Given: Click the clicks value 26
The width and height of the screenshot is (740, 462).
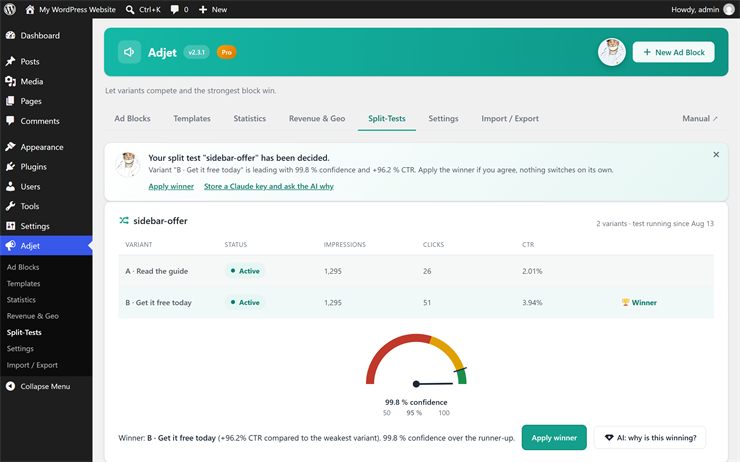Looking at the screenshot, I should pyautogui.click(x=427, y=271).
